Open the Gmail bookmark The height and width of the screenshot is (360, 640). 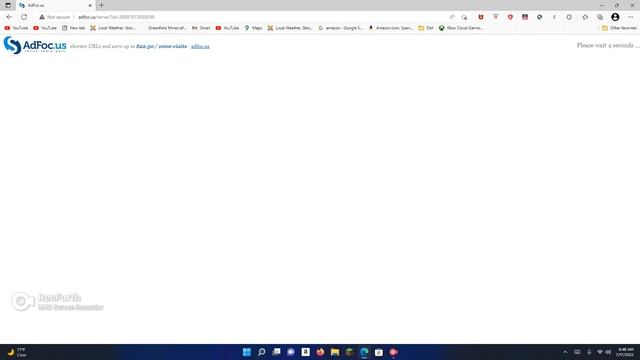pos(201,28)
